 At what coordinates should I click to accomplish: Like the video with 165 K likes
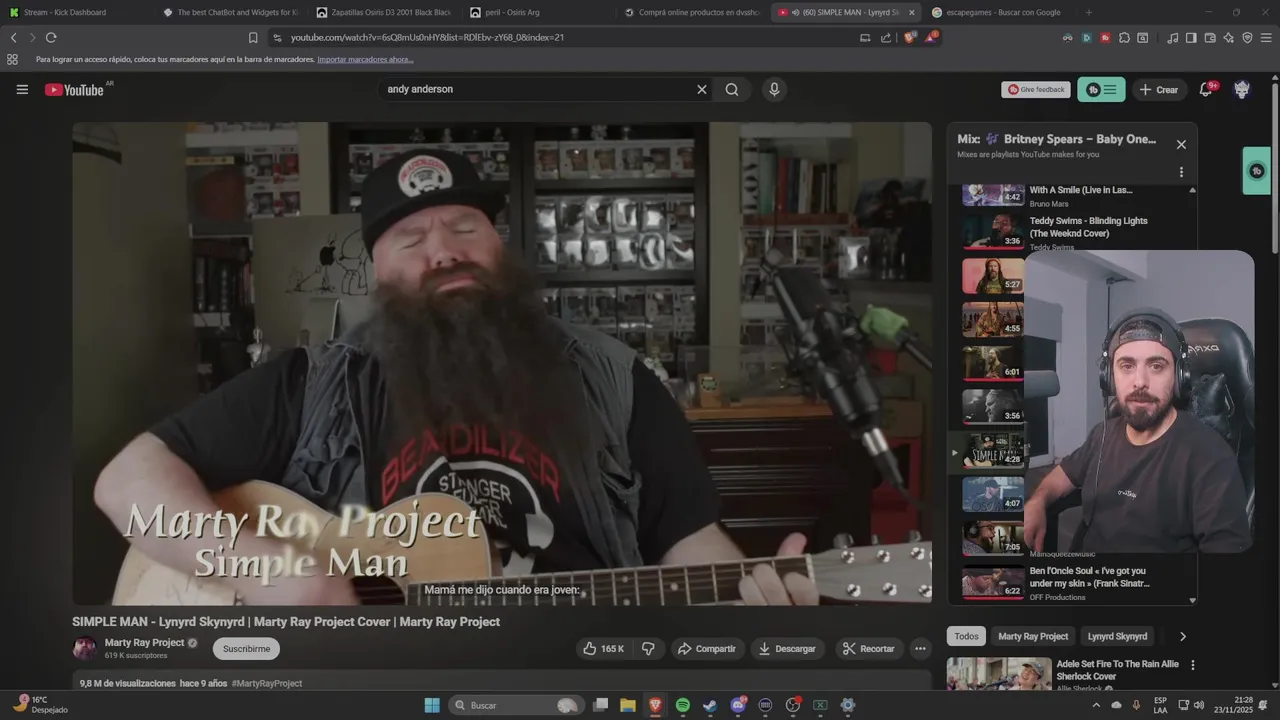pos(603,649)
